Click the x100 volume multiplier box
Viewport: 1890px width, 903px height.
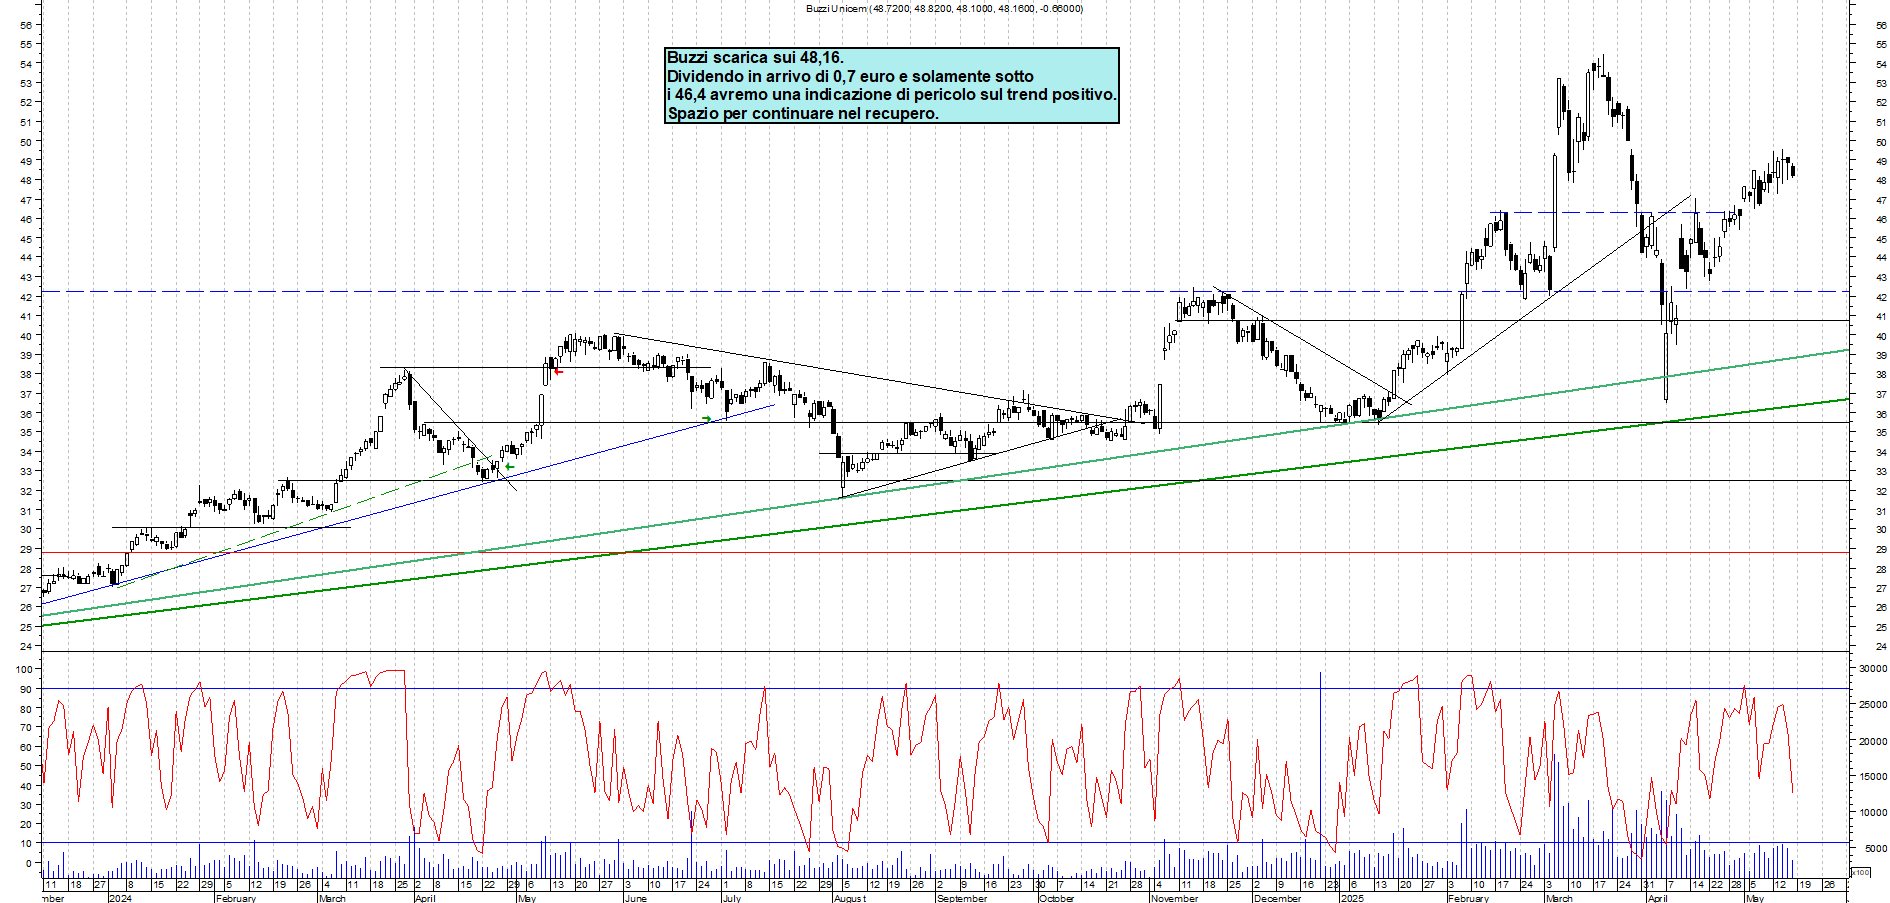(x=1860, y=873)
